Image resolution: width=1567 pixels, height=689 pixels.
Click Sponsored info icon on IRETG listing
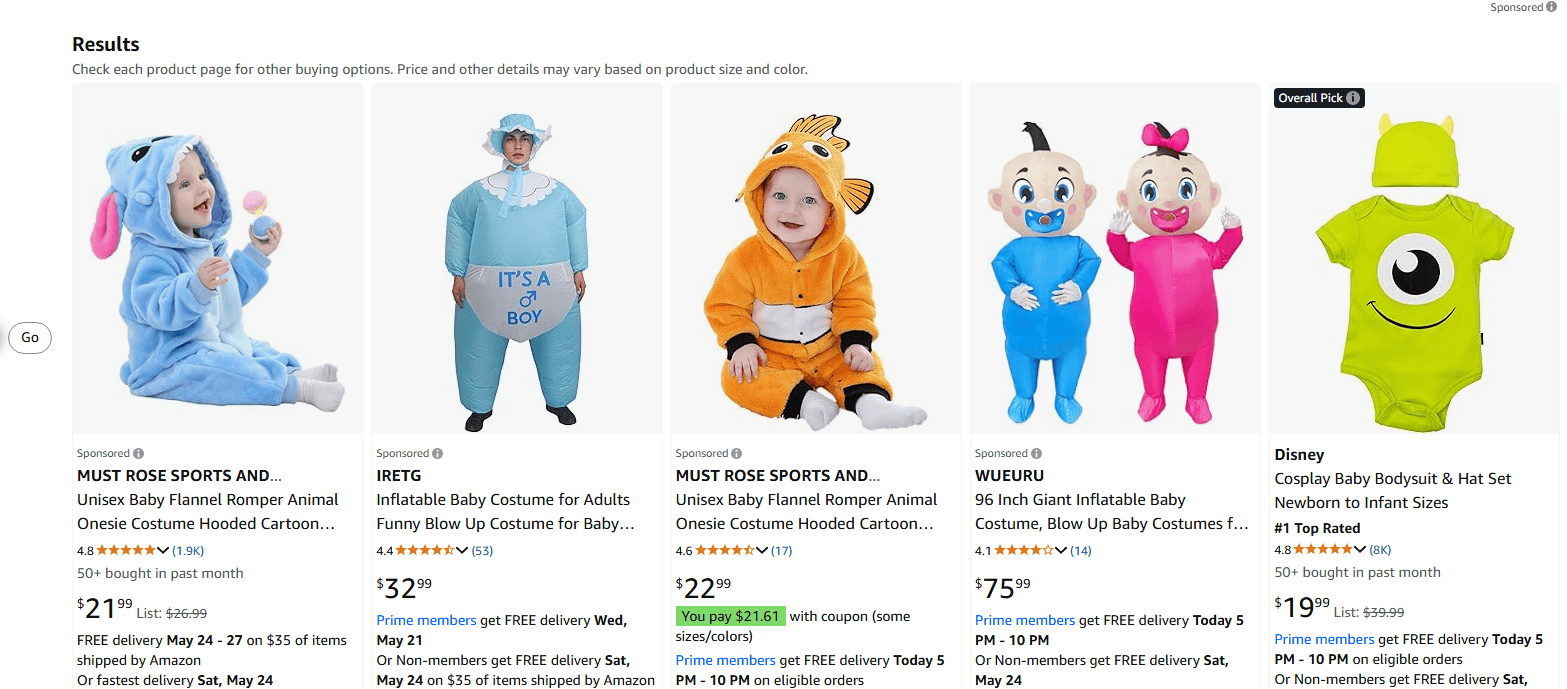pyautogui.click(x=438, y=453)
